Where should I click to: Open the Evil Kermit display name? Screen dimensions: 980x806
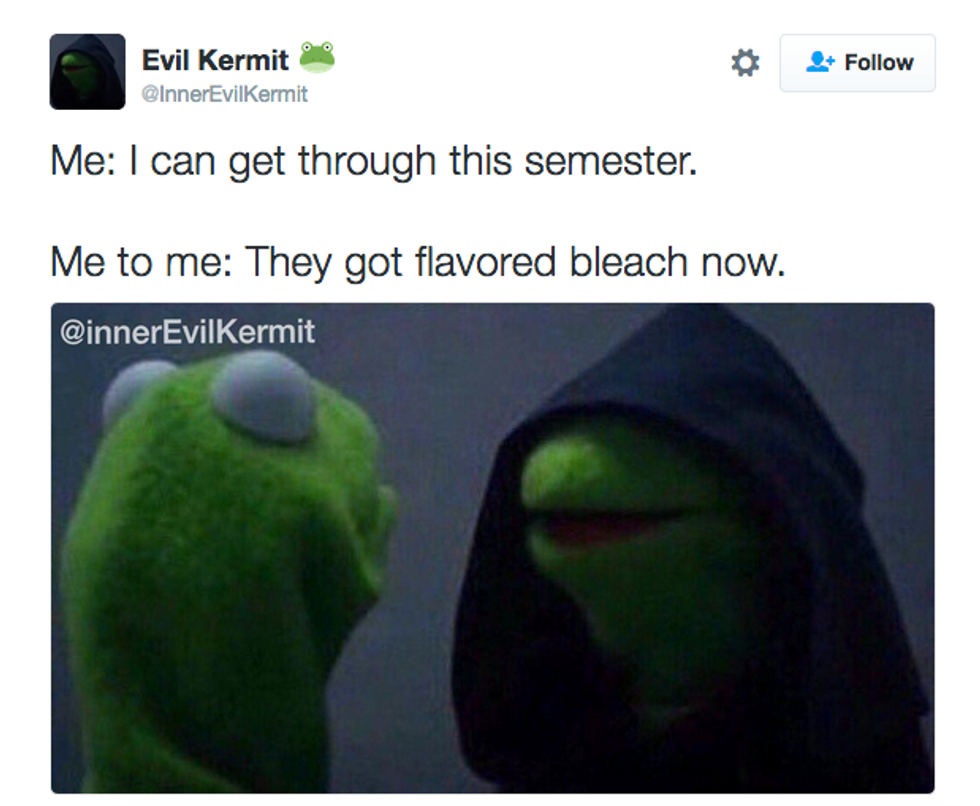tap(215, 60)
